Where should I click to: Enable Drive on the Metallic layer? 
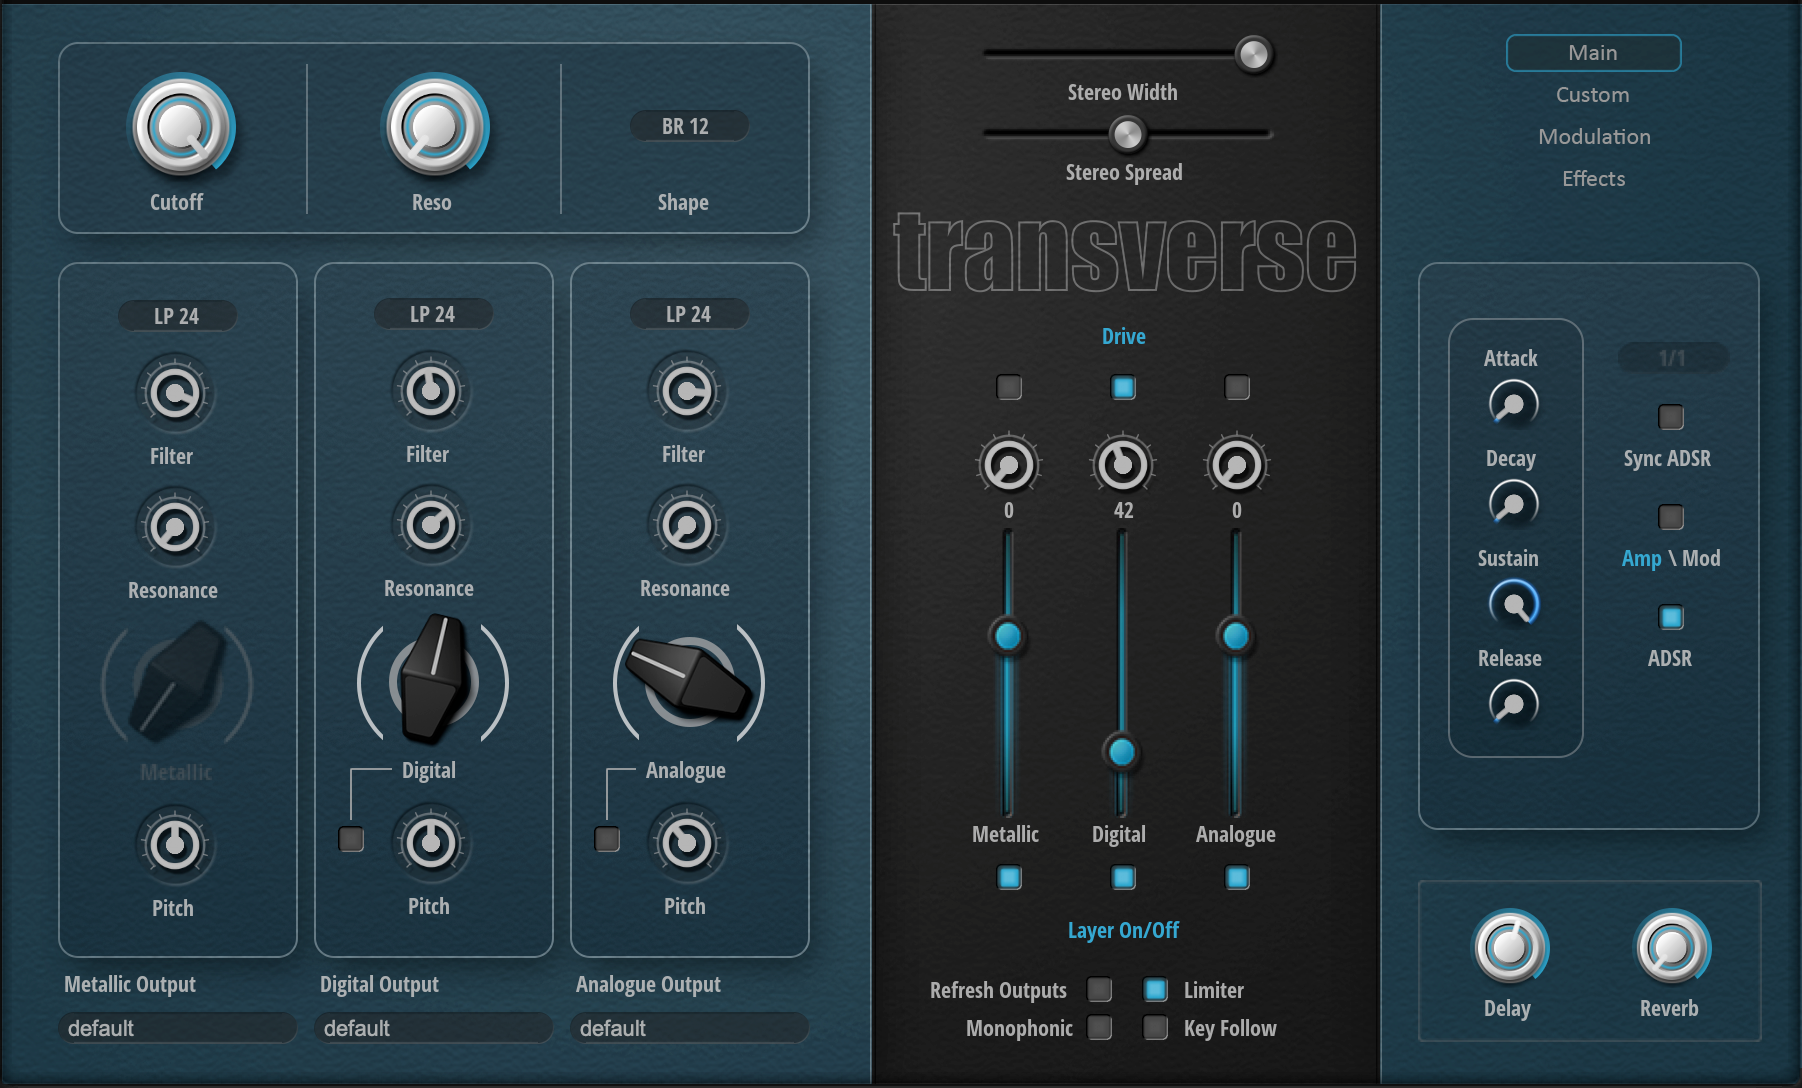pyautogui.click(x=1008, y=387)
